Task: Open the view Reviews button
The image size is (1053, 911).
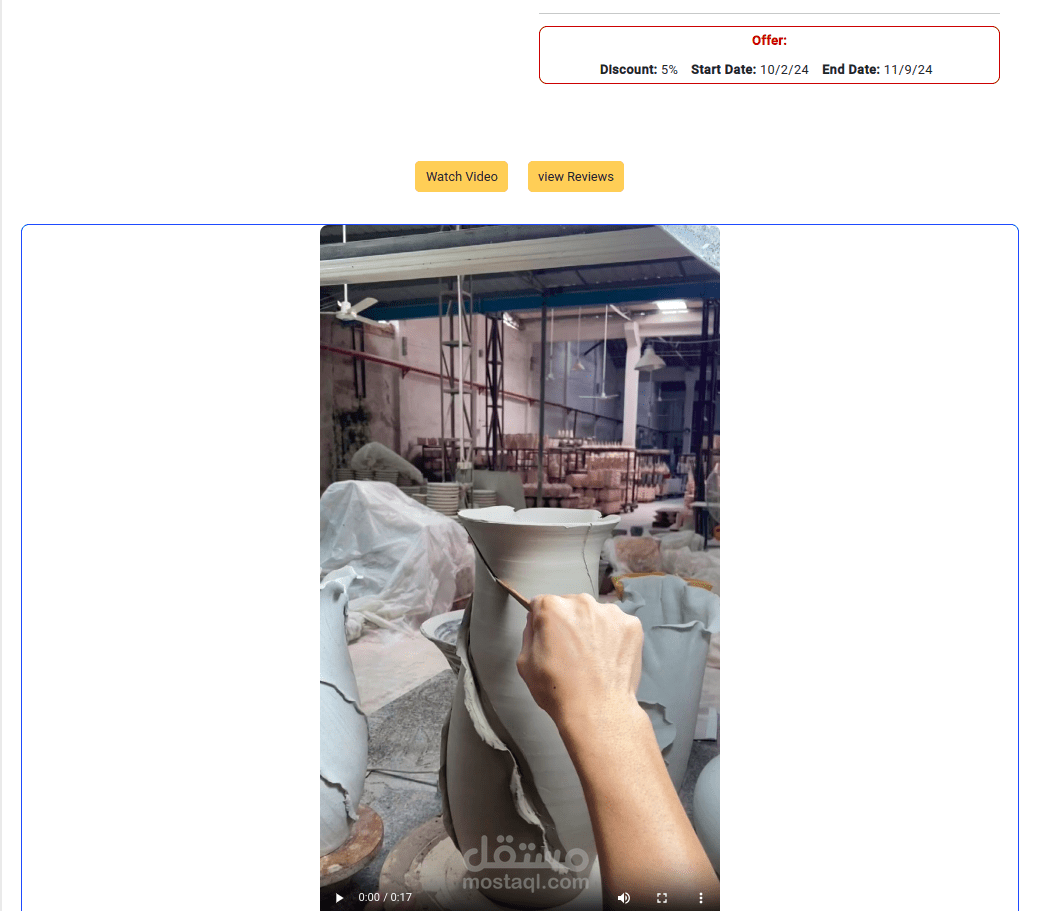Action: click(x=576, y=177)
